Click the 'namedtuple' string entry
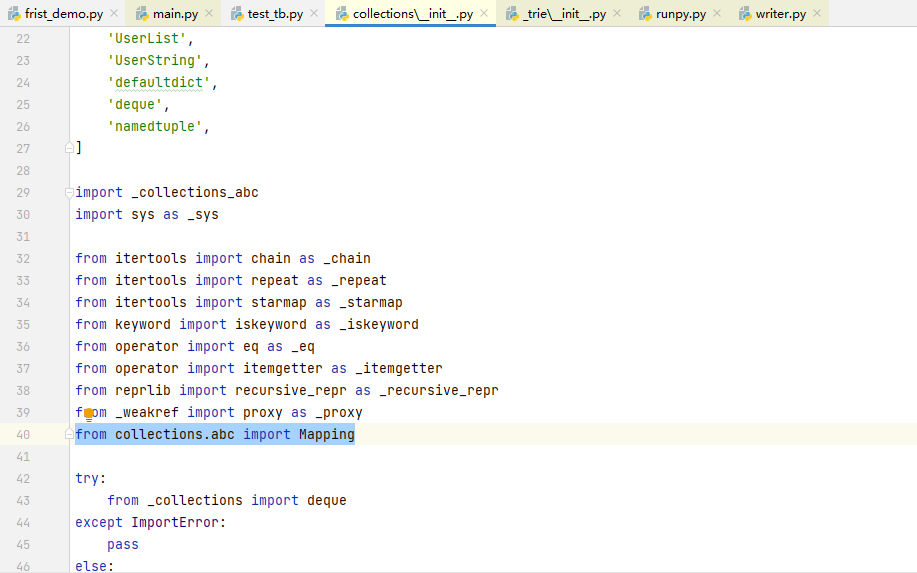This screenshot has height=573, width=917. click(x=155, y=126)
